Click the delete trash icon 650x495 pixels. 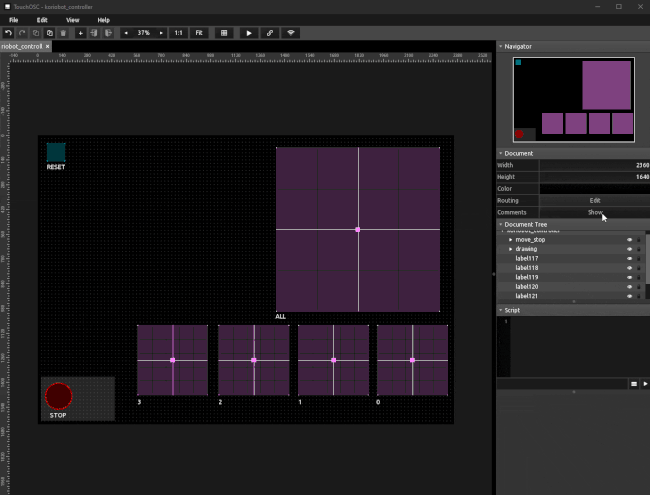pyautogui.click(x=63, y=33)
